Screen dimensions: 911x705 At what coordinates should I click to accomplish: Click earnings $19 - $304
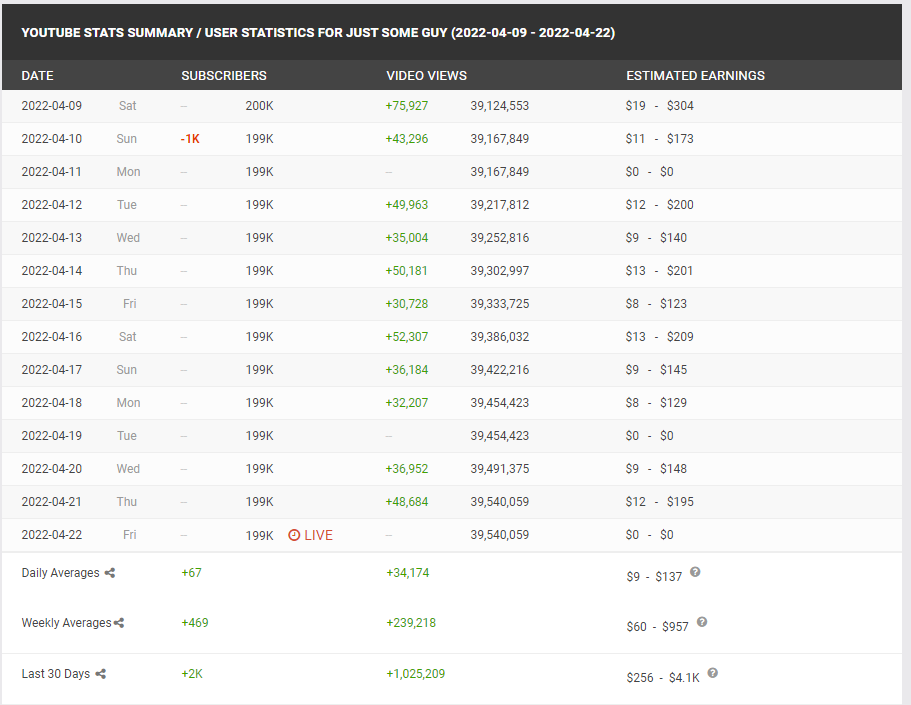point(659,106)
